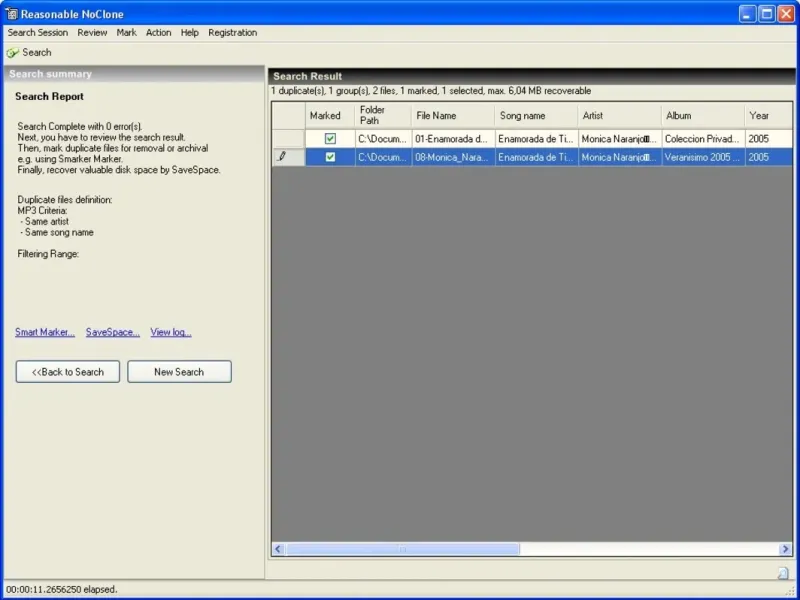Sort by the Artist column header
Image resolution: width=800 pixels, height=600 pixels.
(619, 115)
